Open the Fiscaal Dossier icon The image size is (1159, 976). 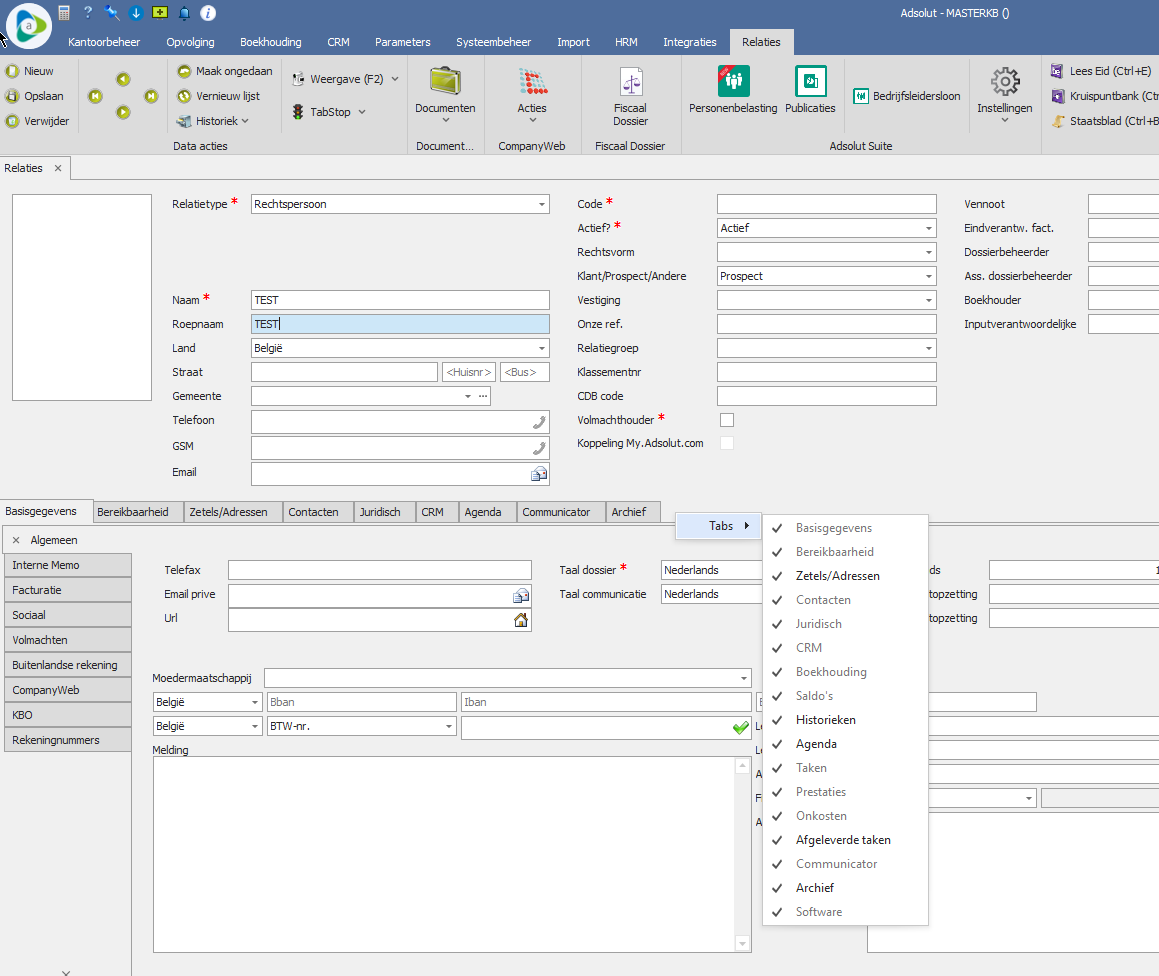(x=630, y=82)
